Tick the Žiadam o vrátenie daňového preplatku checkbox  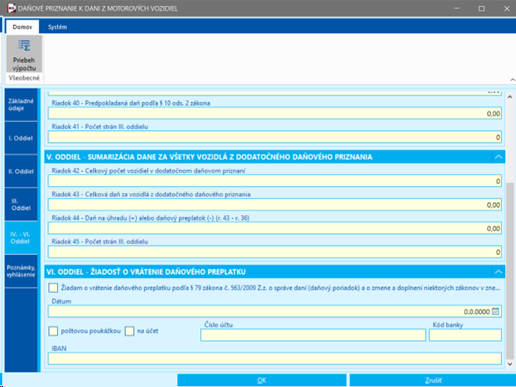[53, 288]
